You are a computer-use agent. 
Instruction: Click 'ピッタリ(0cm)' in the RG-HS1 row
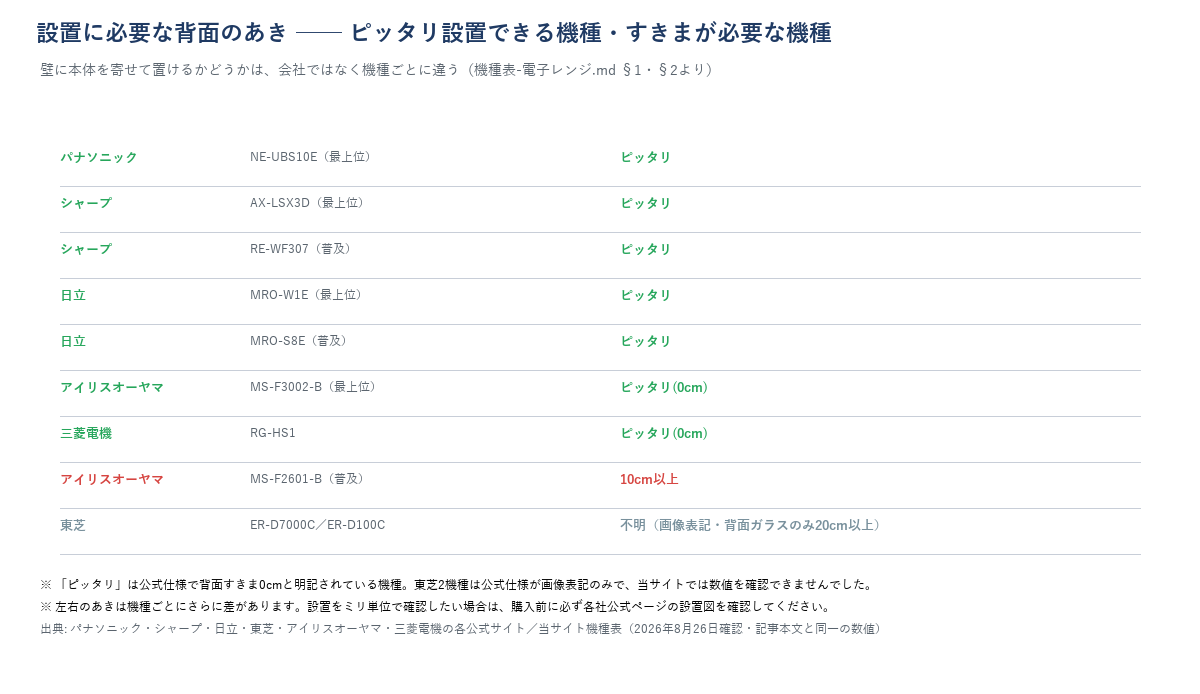(x=665, y=433)
